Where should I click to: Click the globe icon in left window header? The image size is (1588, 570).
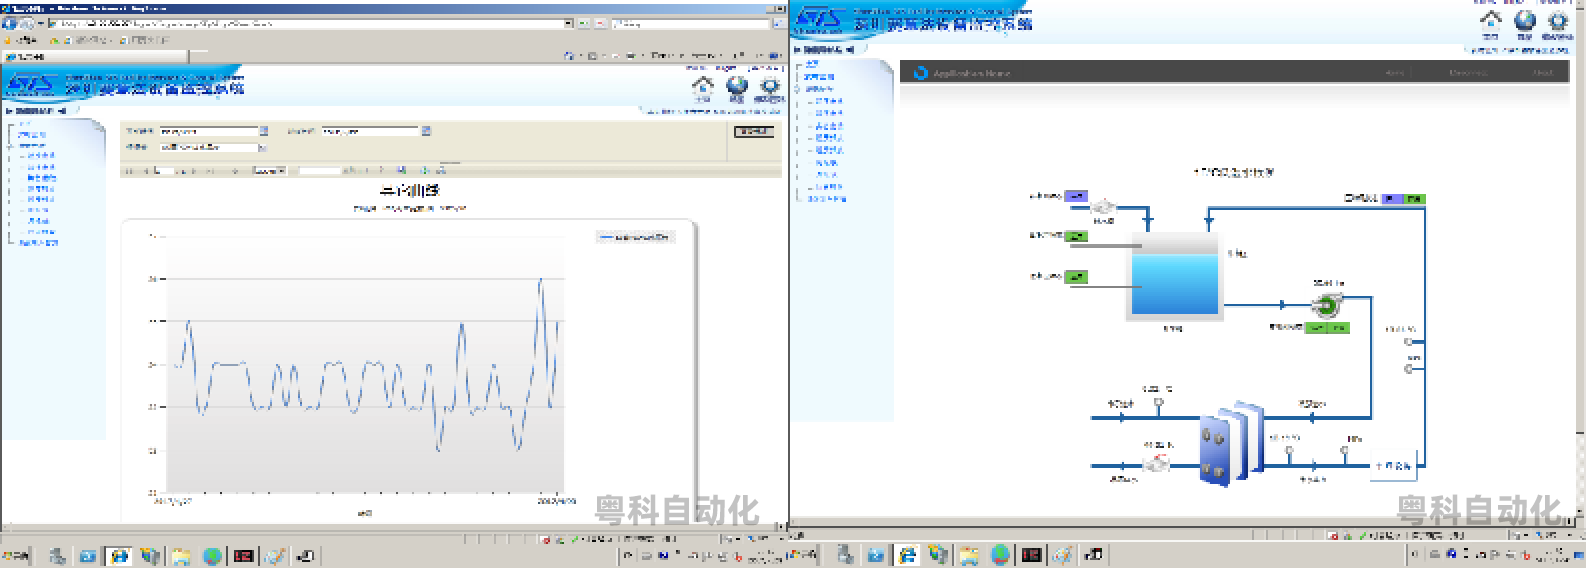point(736,86)
